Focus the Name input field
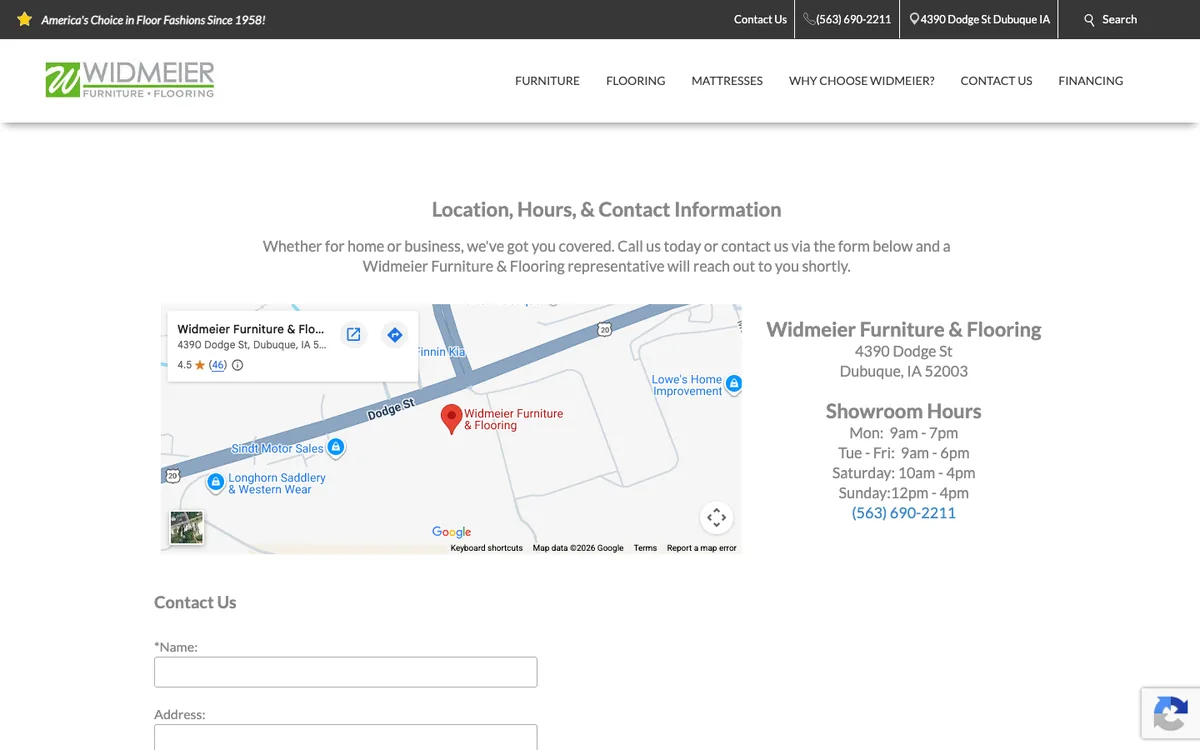 point(346,672)
